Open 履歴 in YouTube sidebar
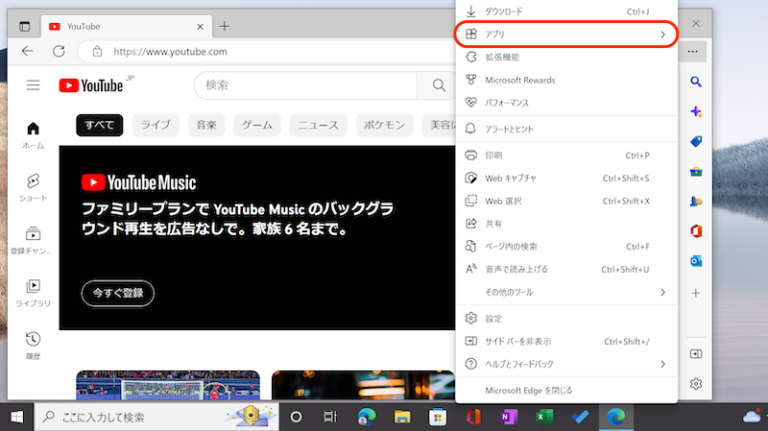Screen dimensions: 768x431 pos(33,345)
